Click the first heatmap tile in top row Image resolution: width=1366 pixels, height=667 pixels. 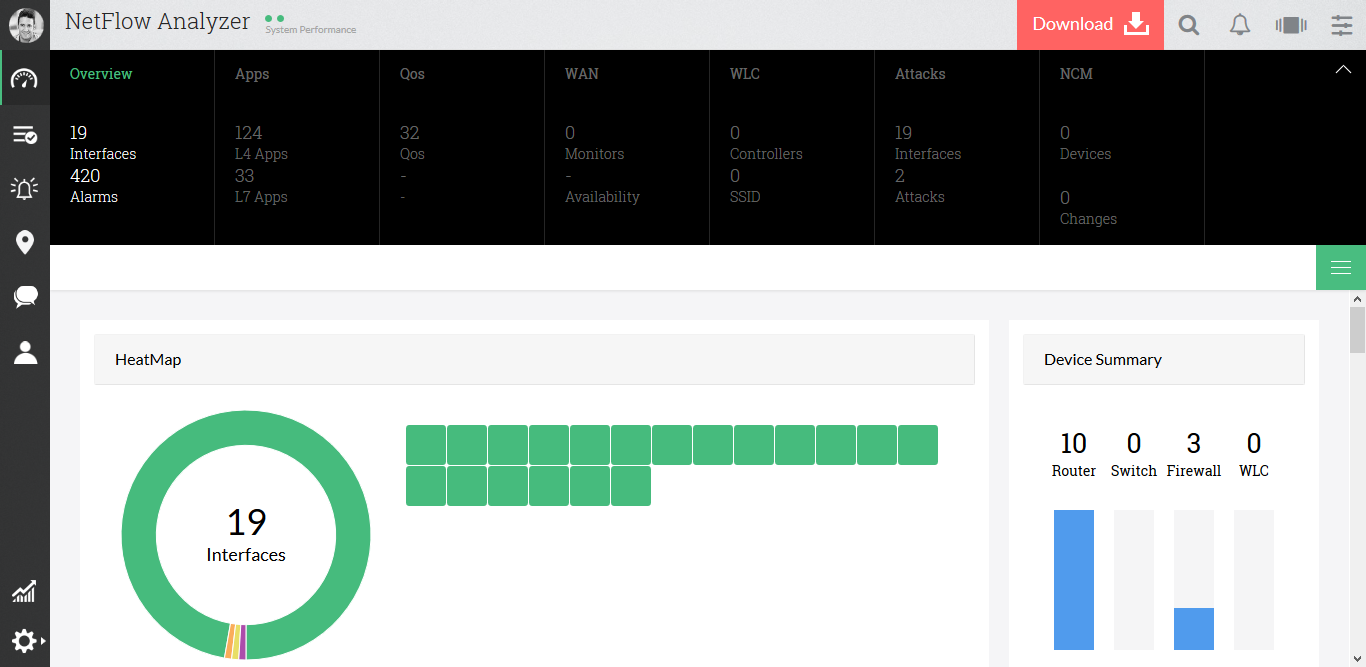(x=426, y=445)
